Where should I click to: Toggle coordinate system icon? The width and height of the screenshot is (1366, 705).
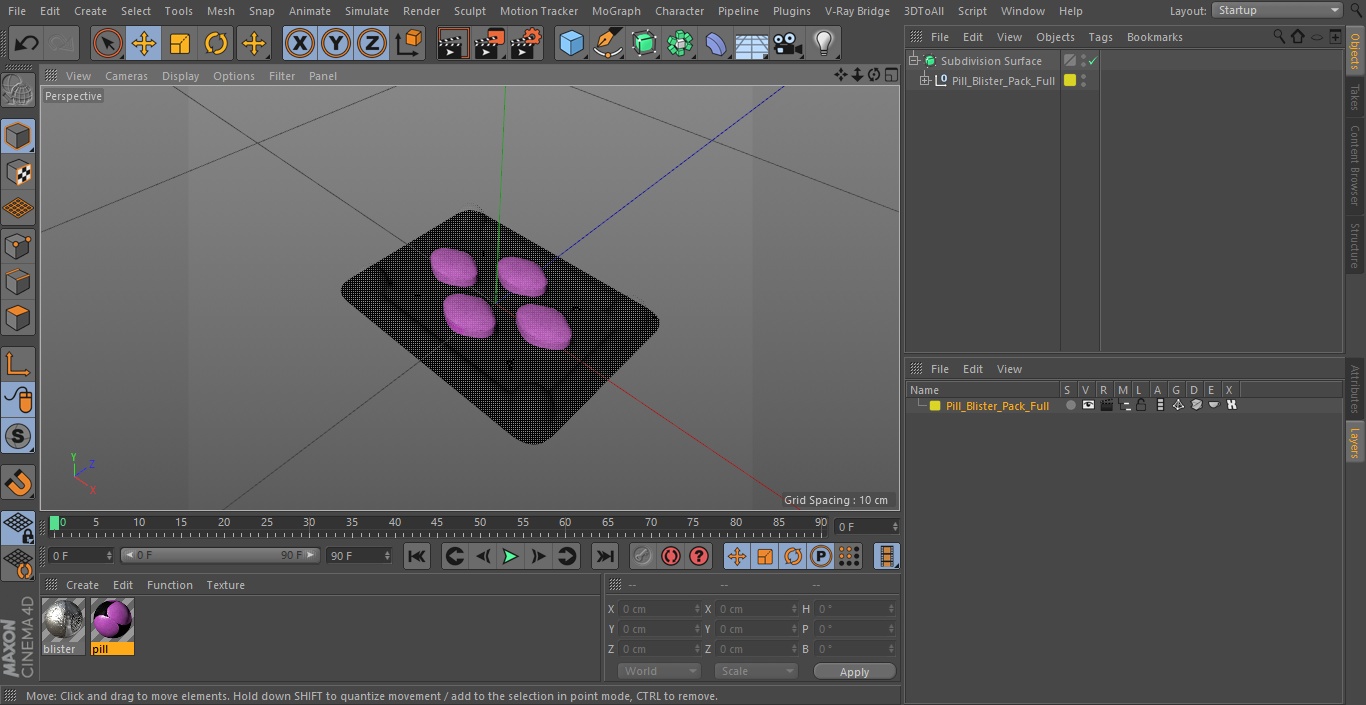tap(409, 43)
